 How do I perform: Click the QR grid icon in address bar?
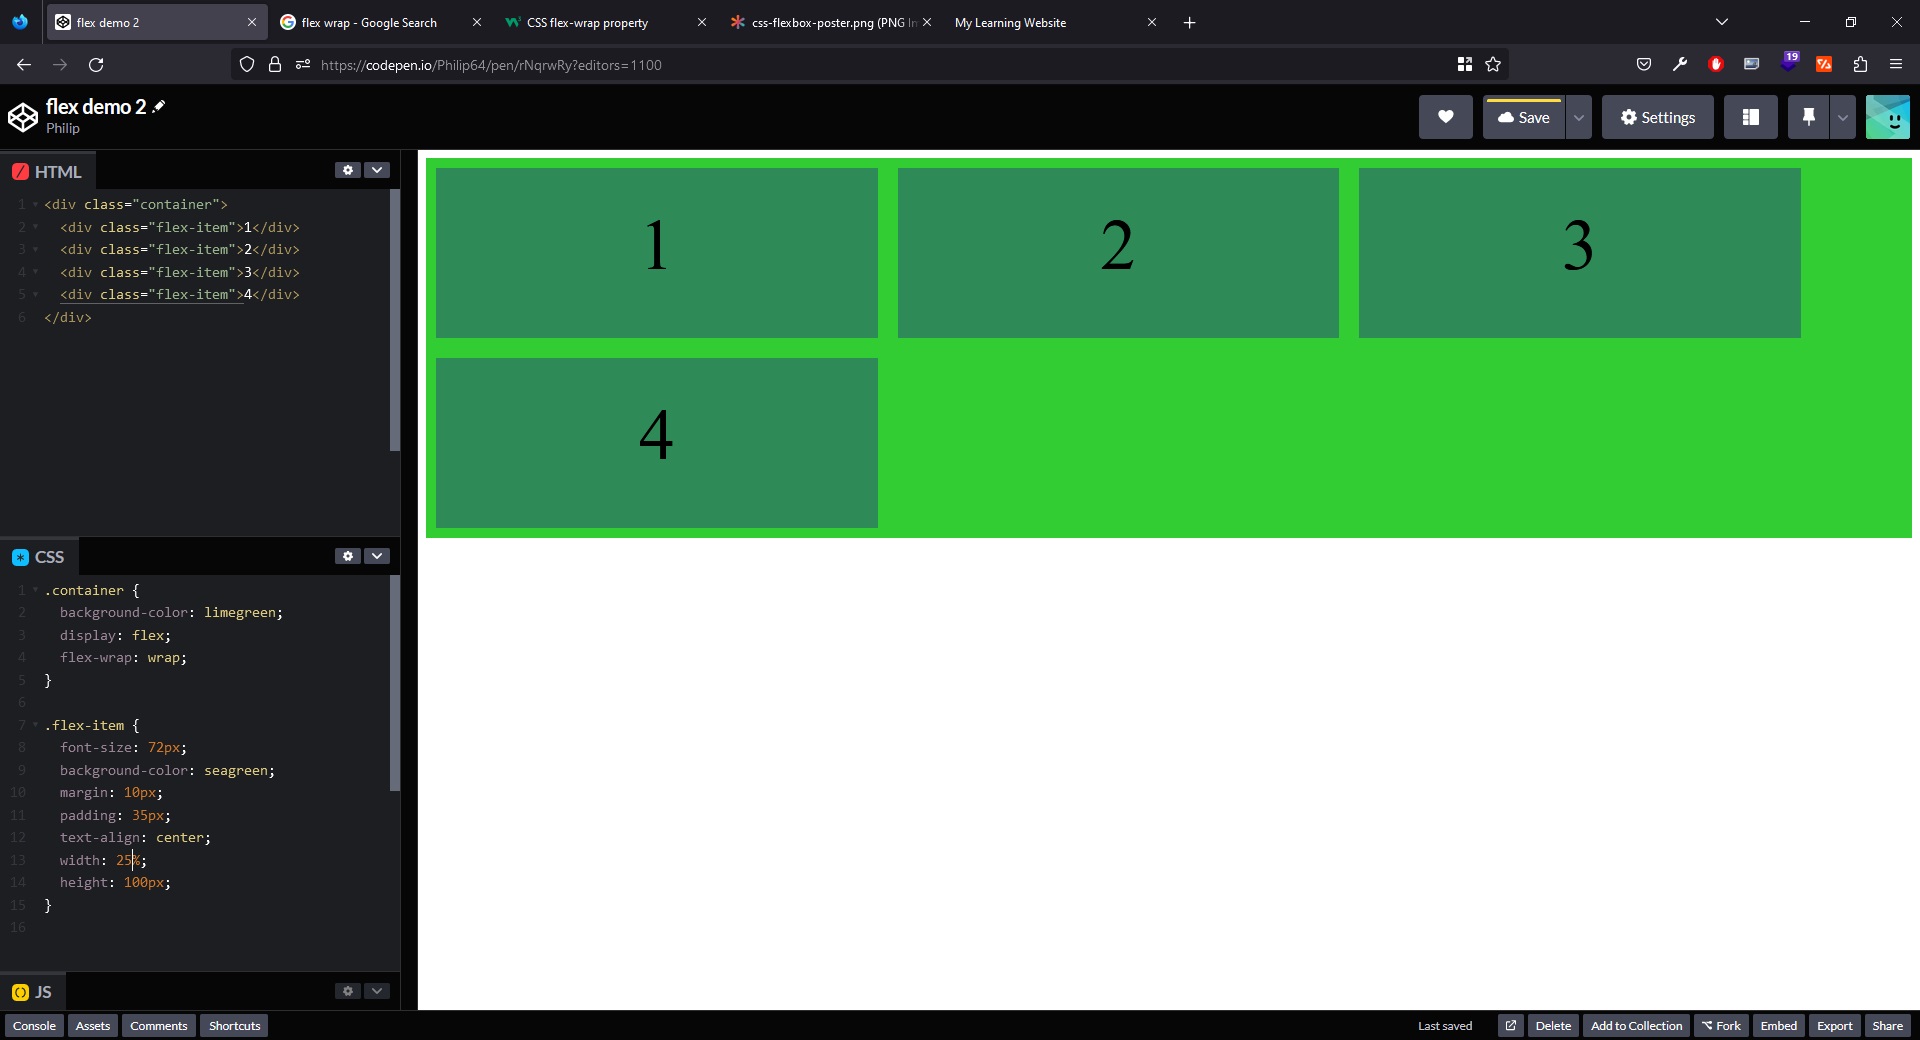[1465, 64]
